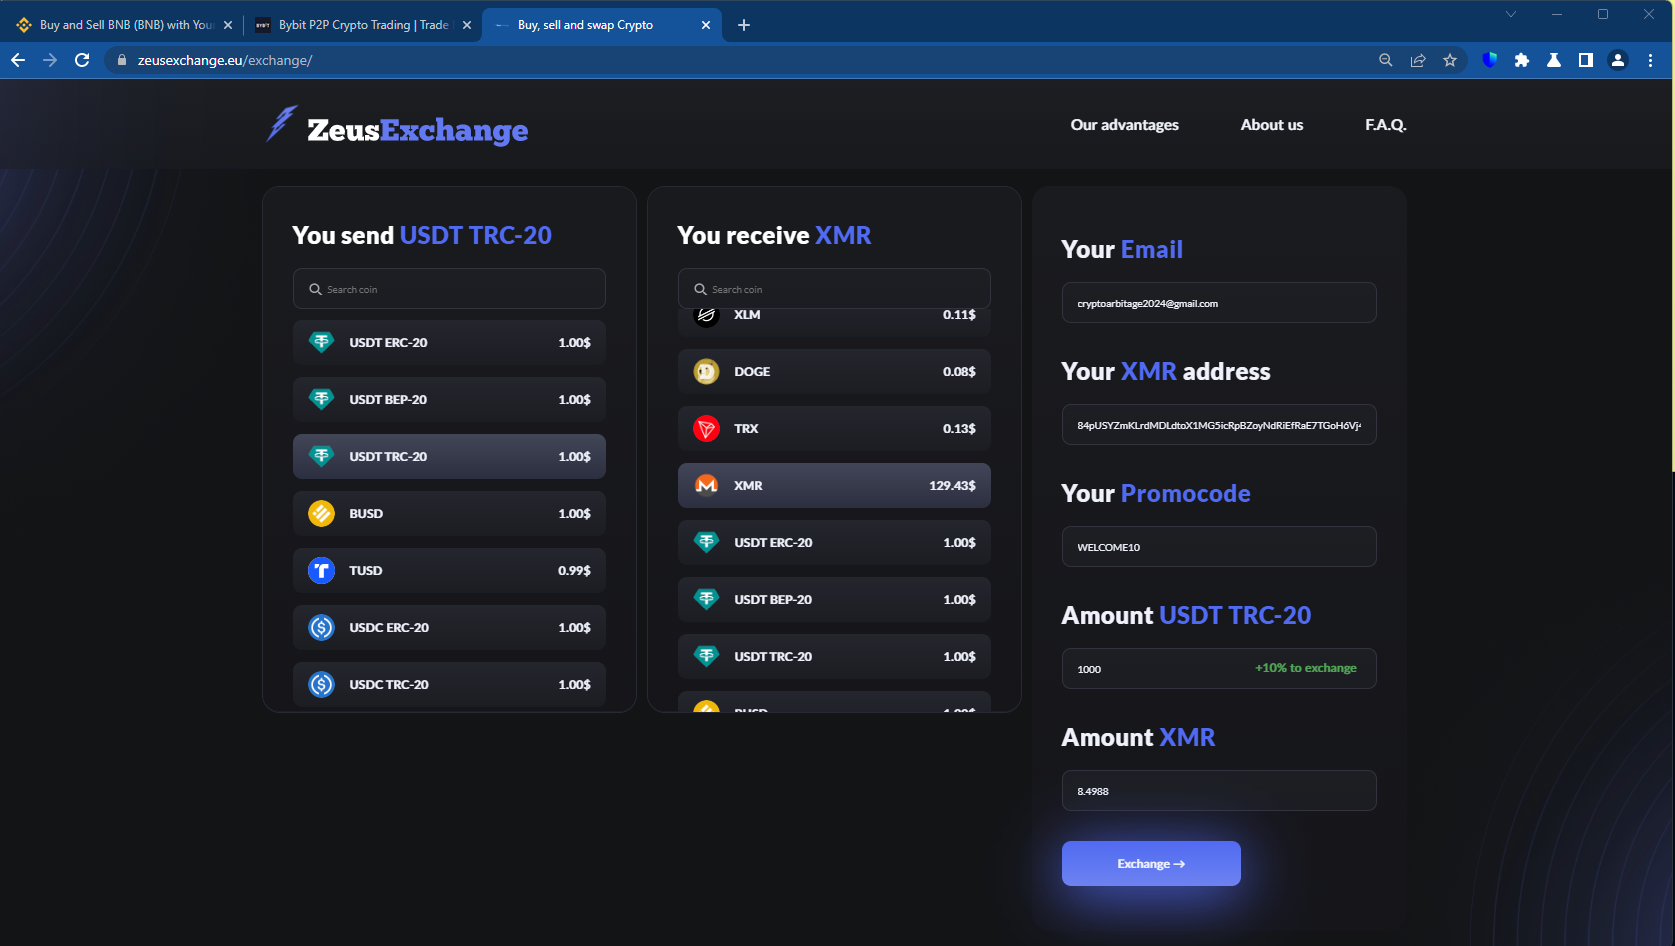Select USDT ERC-20 from the send list
The width and height of the screenshot is (1675, 946).
point(448,342)
